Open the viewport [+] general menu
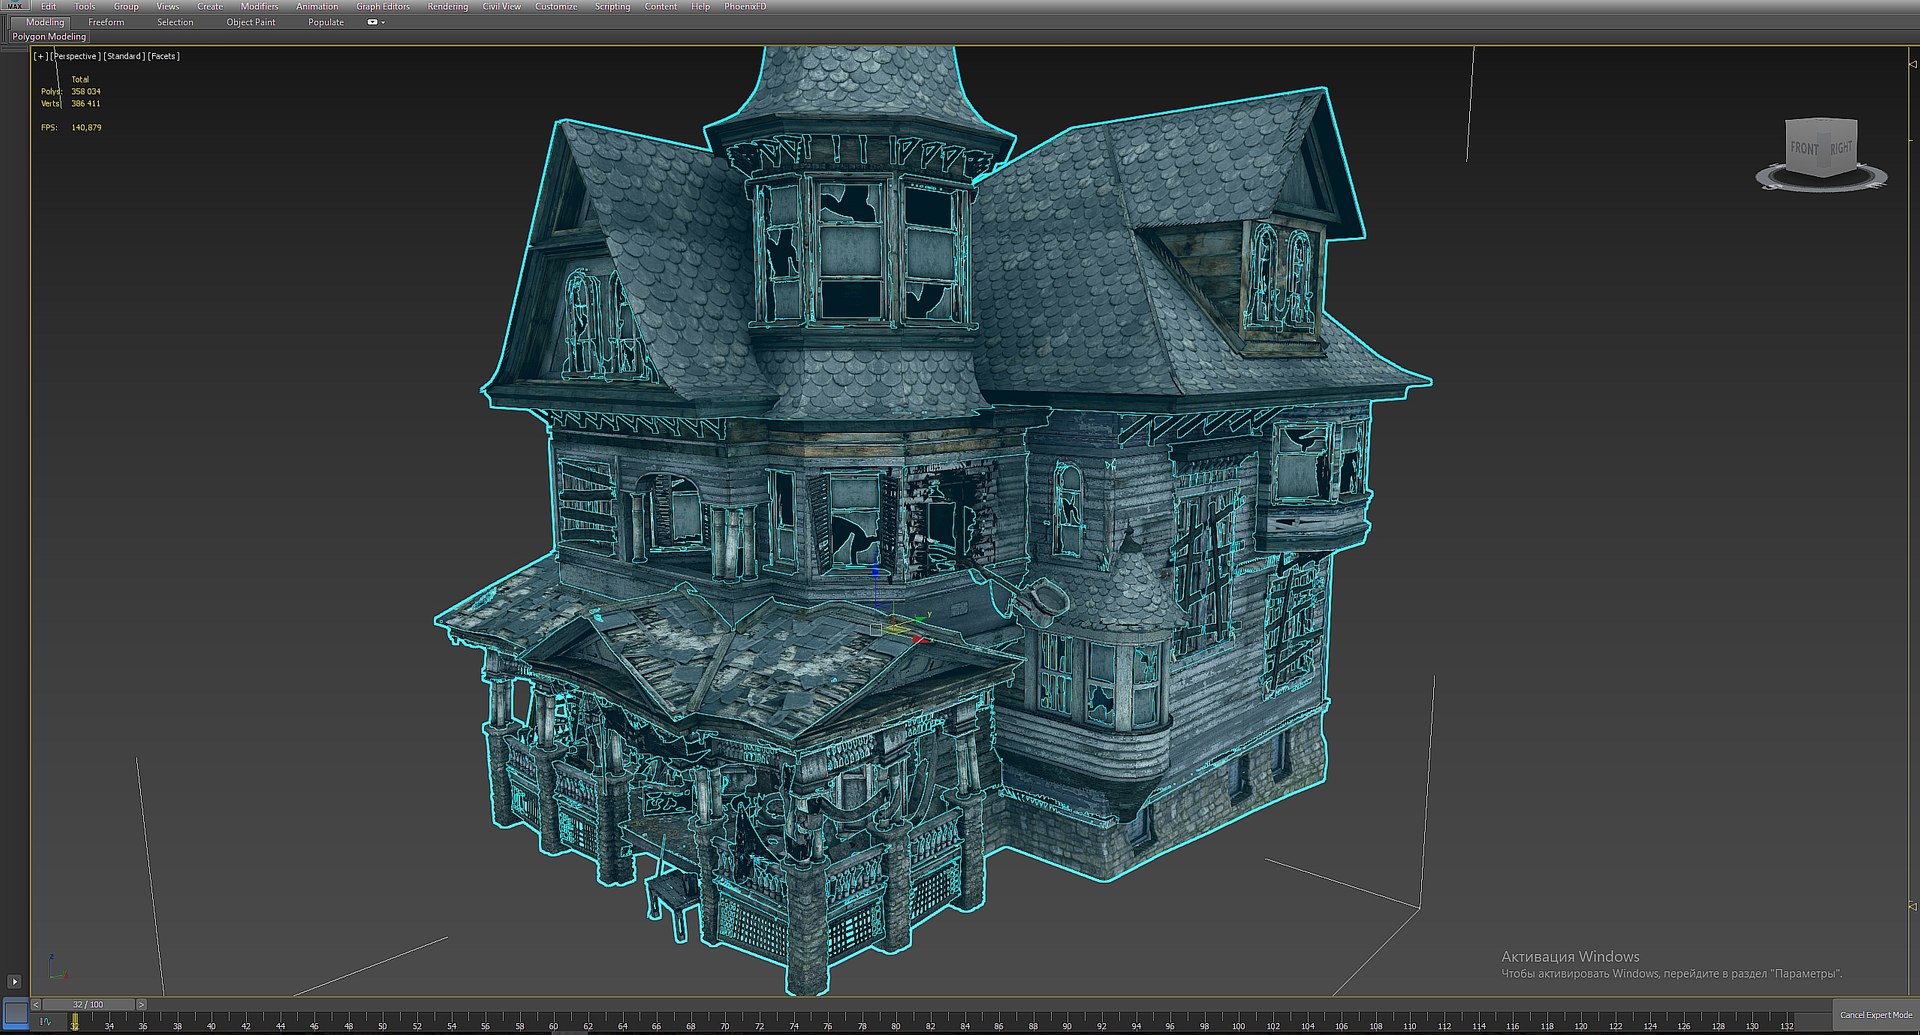Image resolution: width=1920 pixels, height=1035 pixels. point(40,56)
